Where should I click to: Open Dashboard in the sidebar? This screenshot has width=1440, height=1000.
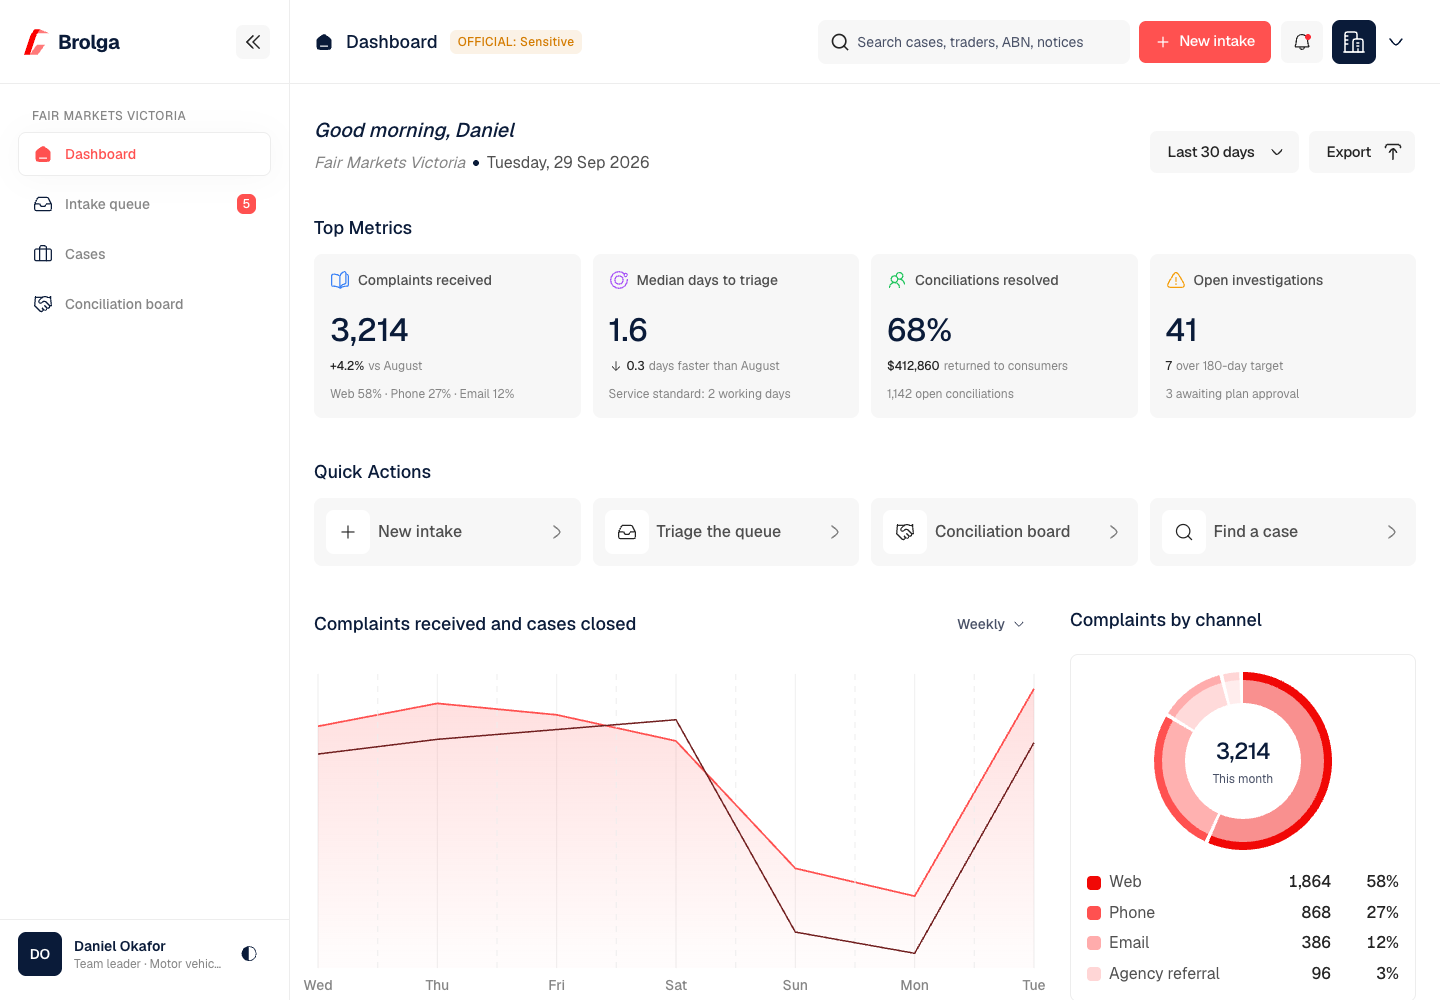coord(144,154)
